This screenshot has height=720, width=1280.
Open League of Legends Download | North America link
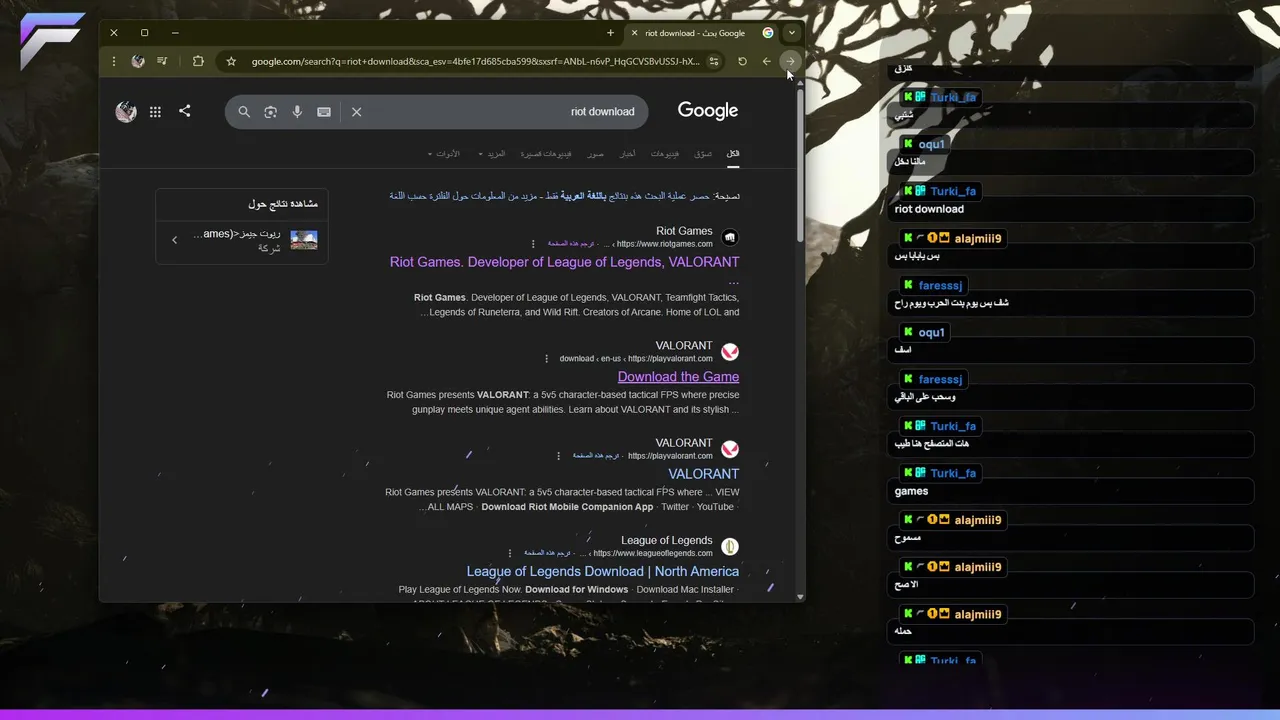click(x=603, y=571)
